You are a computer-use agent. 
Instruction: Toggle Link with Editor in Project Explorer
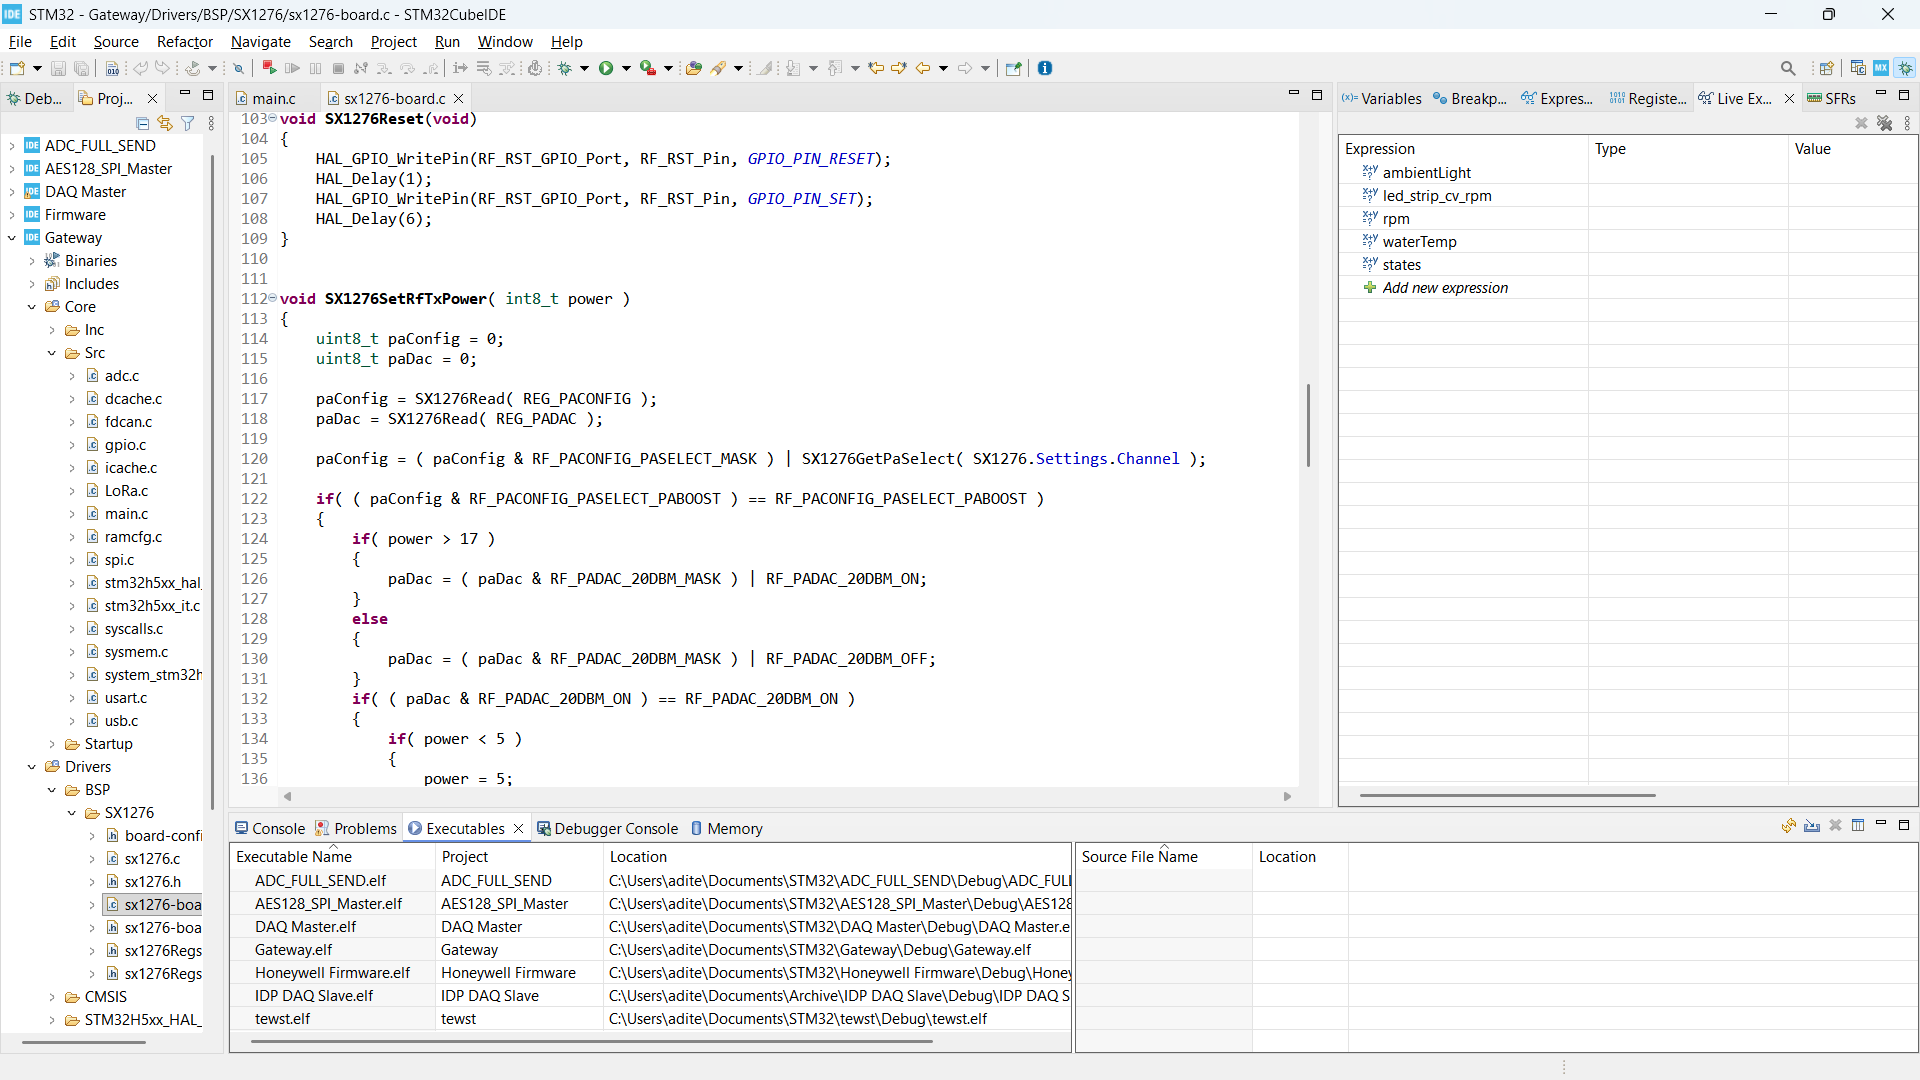point(165,123)
